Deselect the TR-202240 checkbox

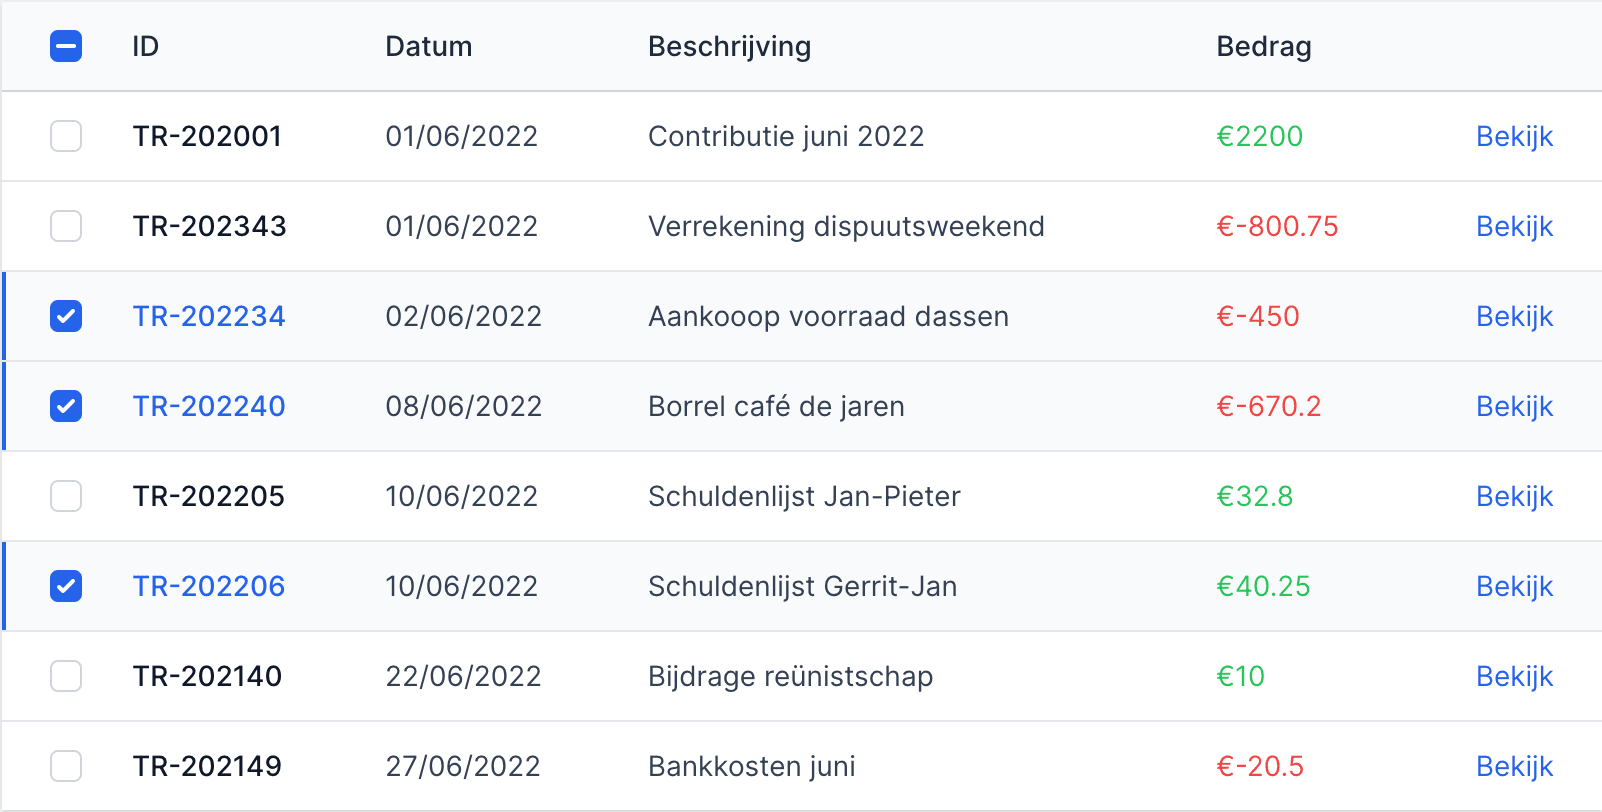click(66, 406)
